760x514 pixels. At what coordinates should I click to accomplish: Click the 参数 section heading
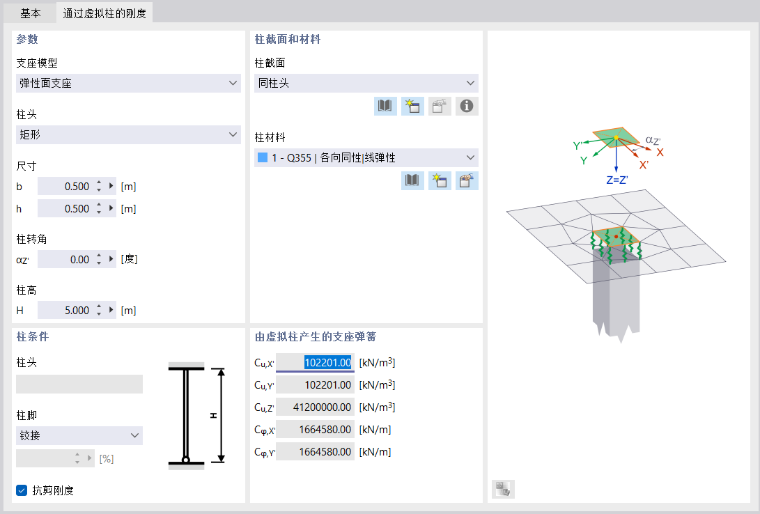[27, 39]
